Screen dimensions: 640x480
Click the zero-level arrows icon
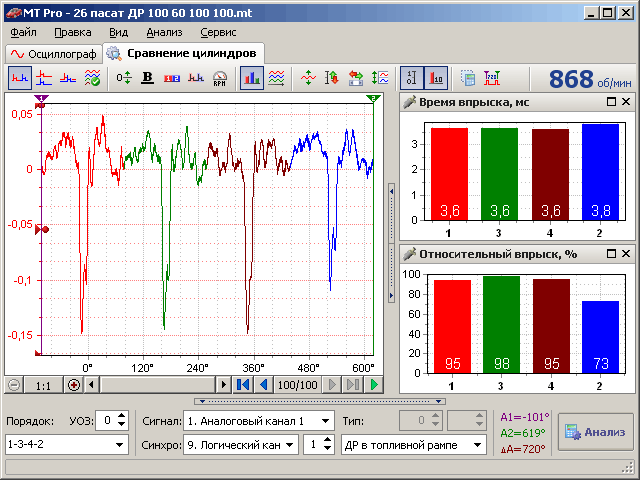[x=123, y=78]
